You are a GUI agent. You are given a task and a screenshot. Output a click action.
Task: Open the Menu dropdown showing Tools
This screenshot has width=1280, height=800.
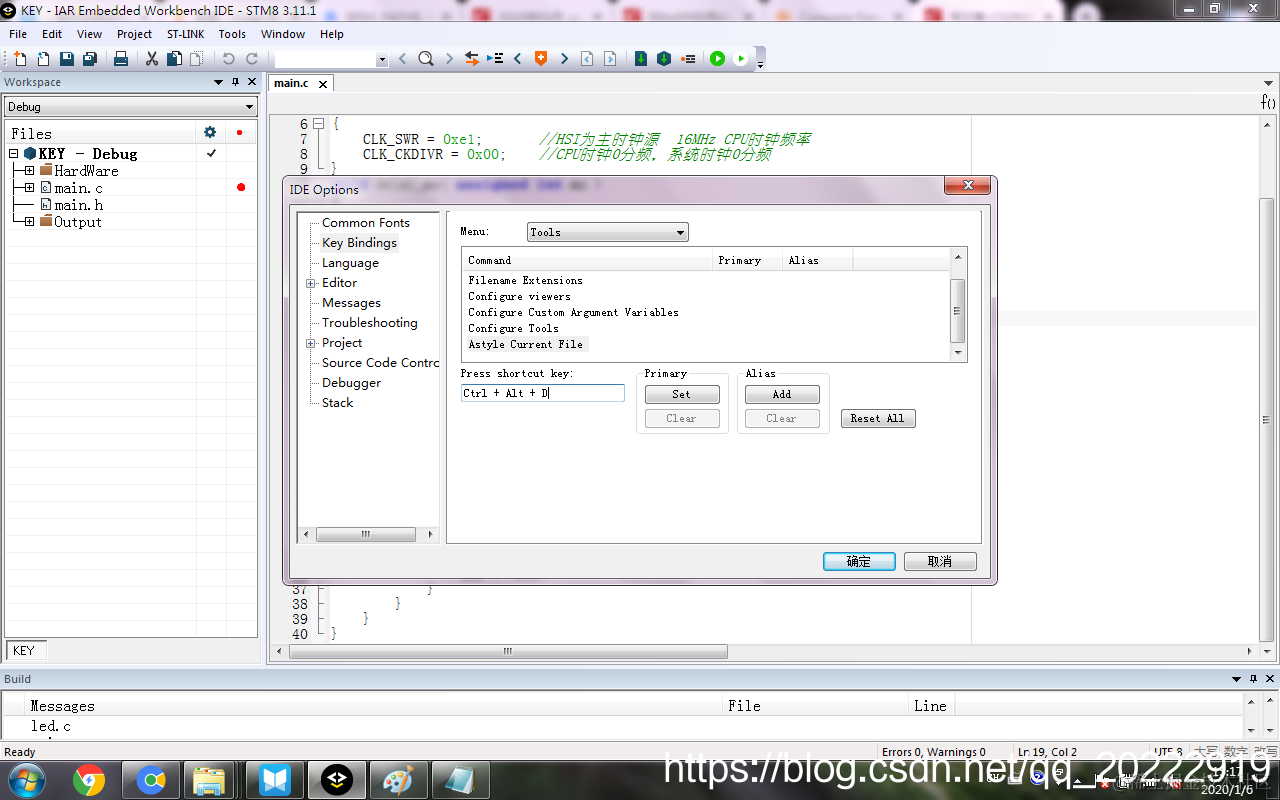pyautogui.click(x=608, y=232)
